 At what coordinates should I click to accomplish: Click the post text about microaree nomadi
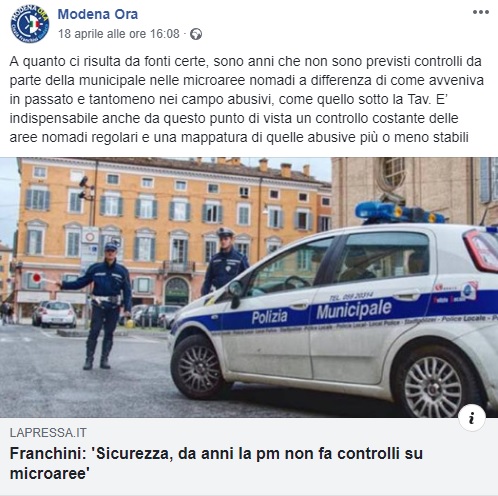click(247, 99)
